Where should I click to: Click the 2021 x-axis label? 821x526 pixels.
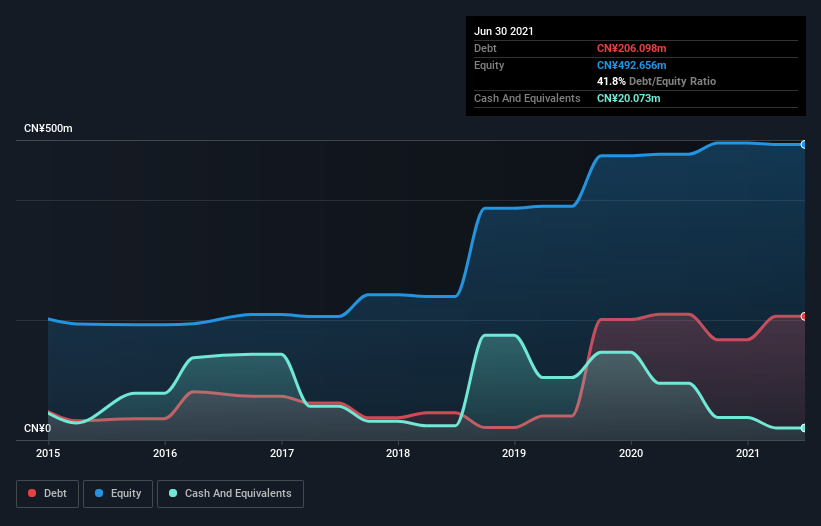(x=748, y=453)
